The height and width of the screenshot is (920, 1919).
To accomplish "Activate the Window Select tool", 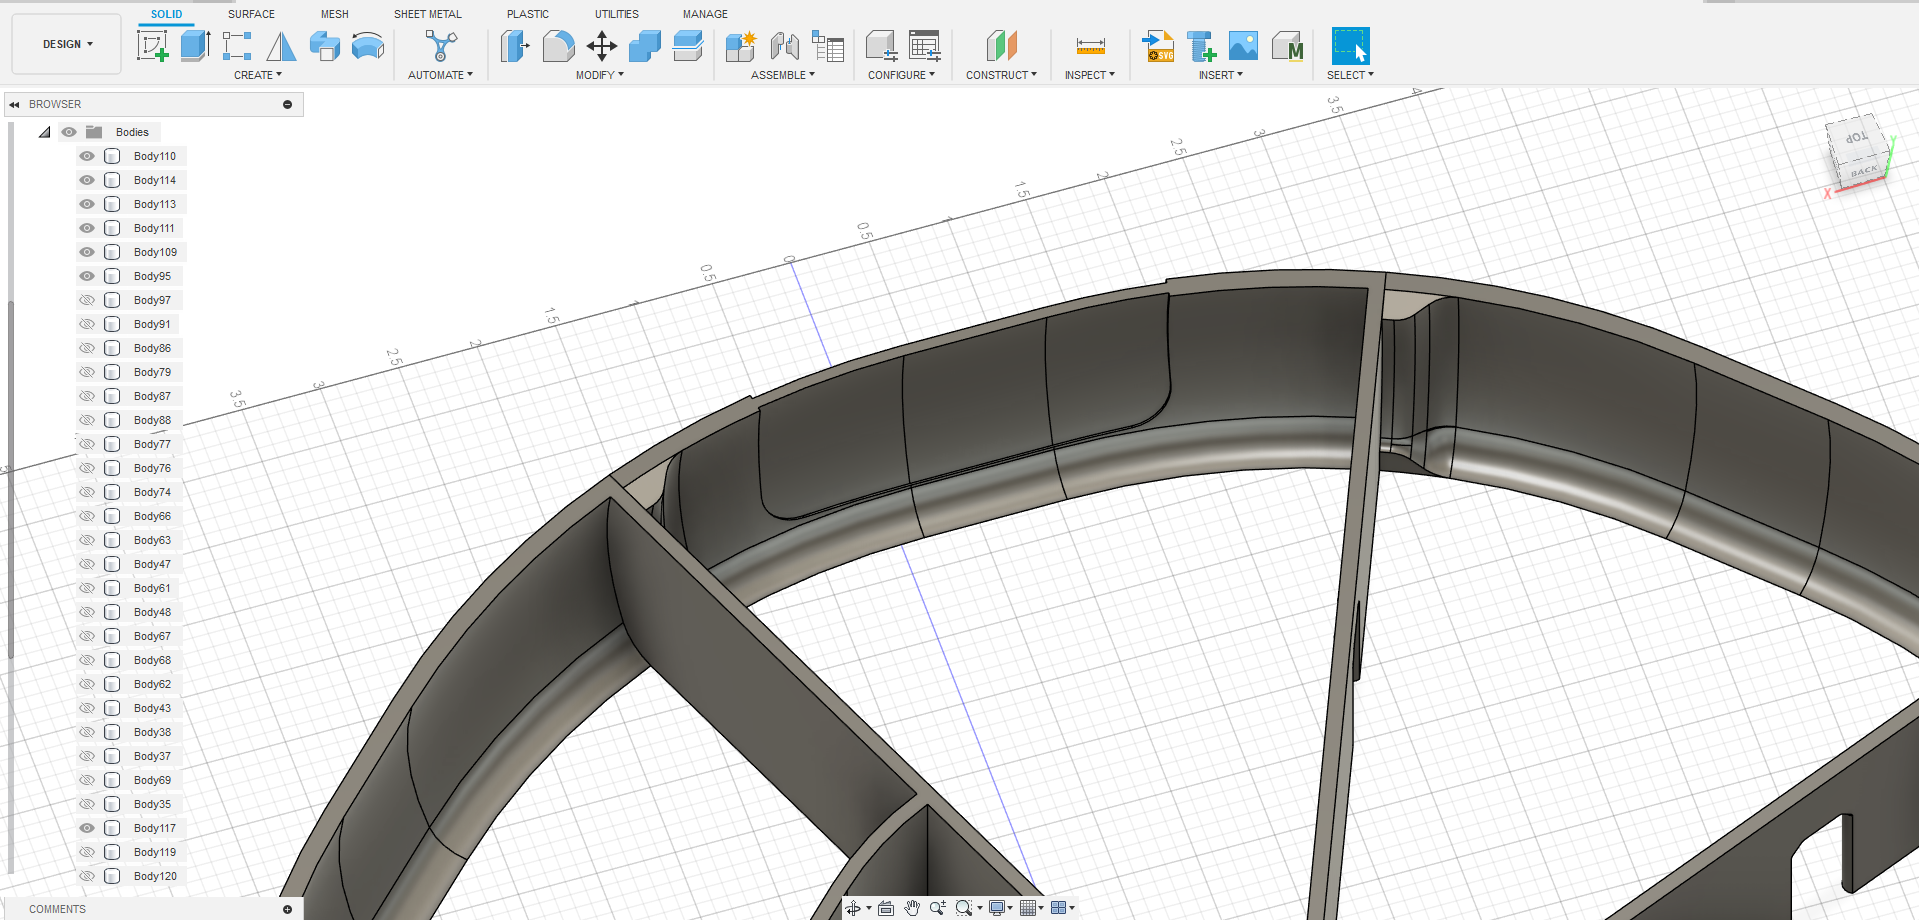I will 1350,46.
